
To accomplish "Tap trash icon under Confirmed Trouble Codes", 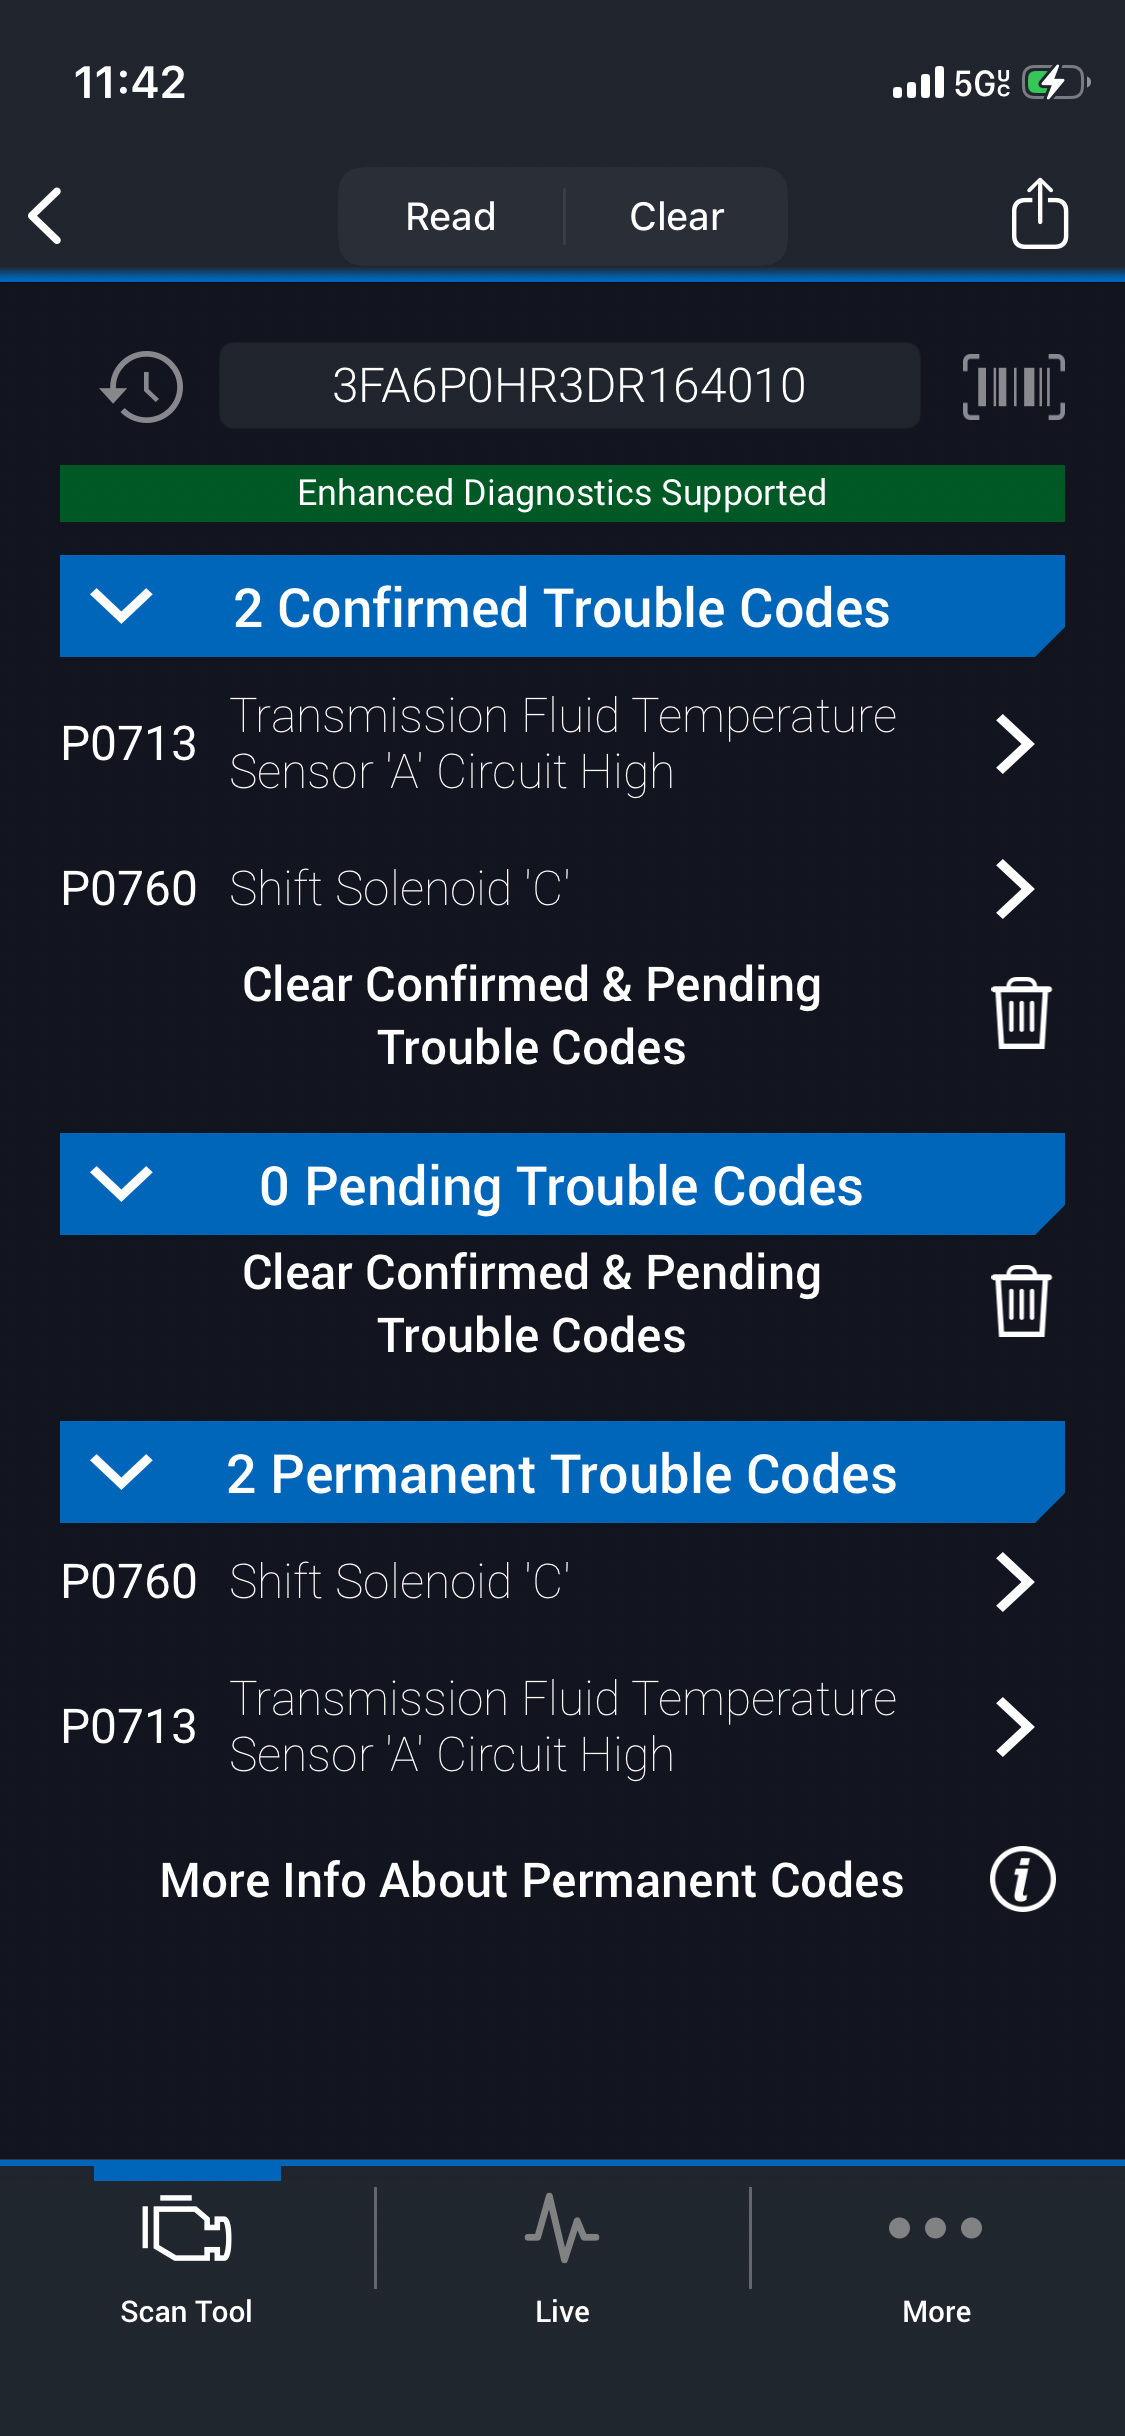I will pos(1021,1014).
